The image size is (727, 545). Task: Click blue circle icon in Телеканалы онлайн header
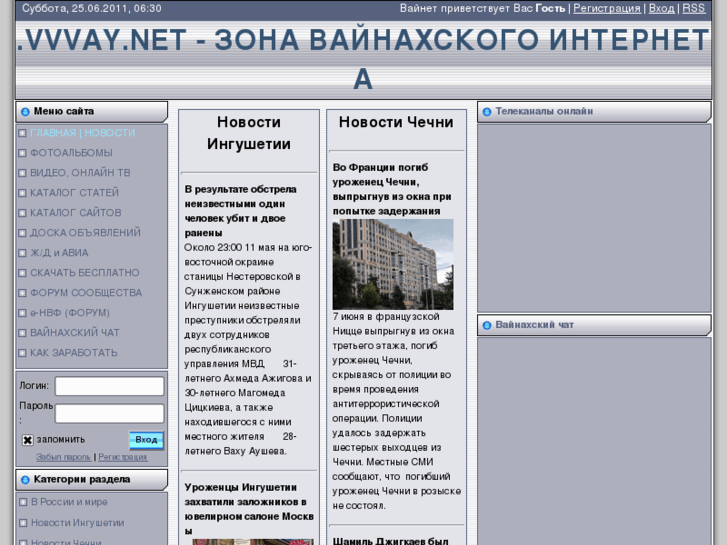tap(487, 112)
